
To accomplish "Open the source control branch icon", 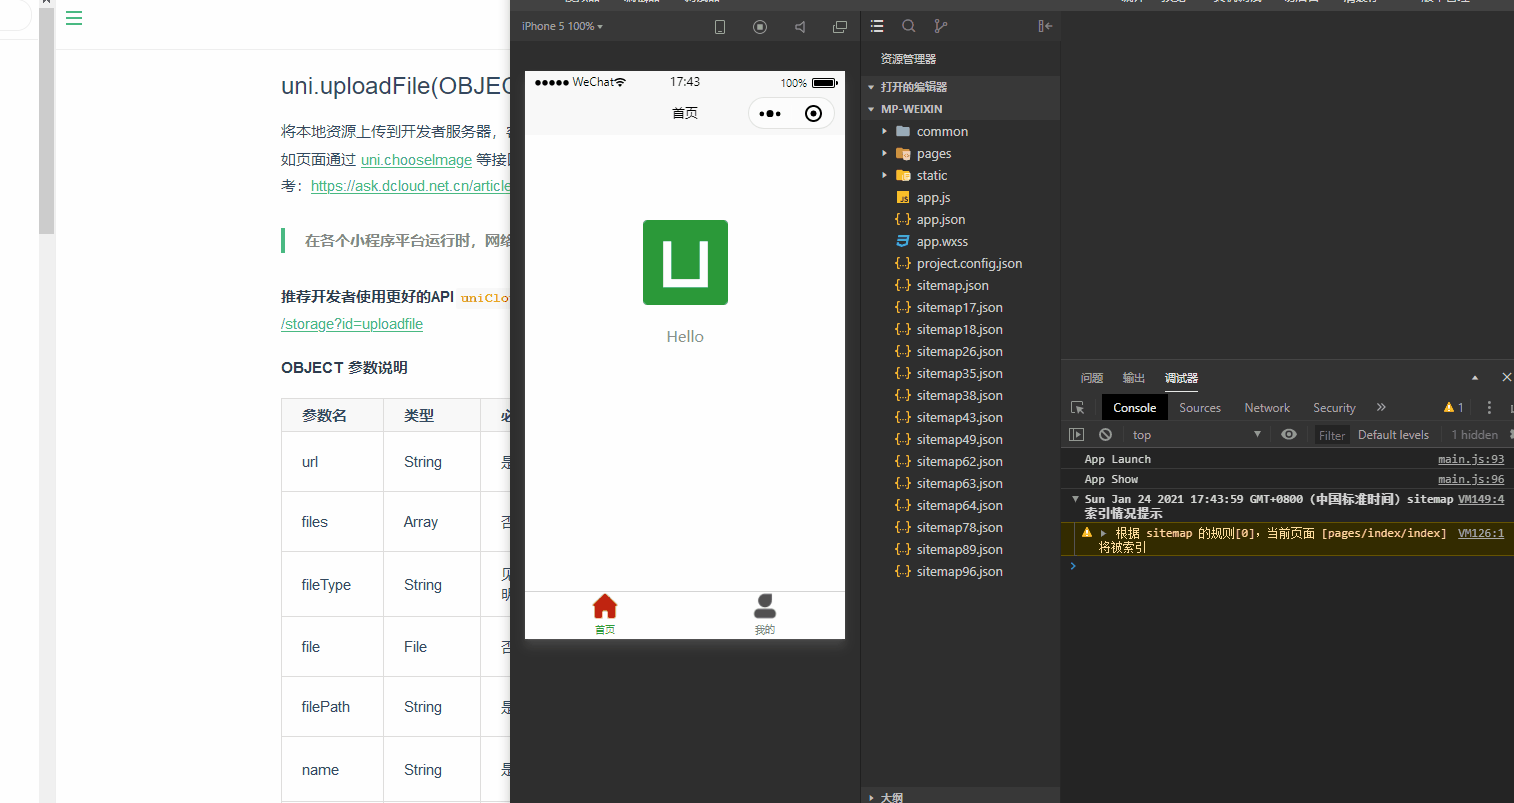I will pyautogui.click(x=941, y=26).
